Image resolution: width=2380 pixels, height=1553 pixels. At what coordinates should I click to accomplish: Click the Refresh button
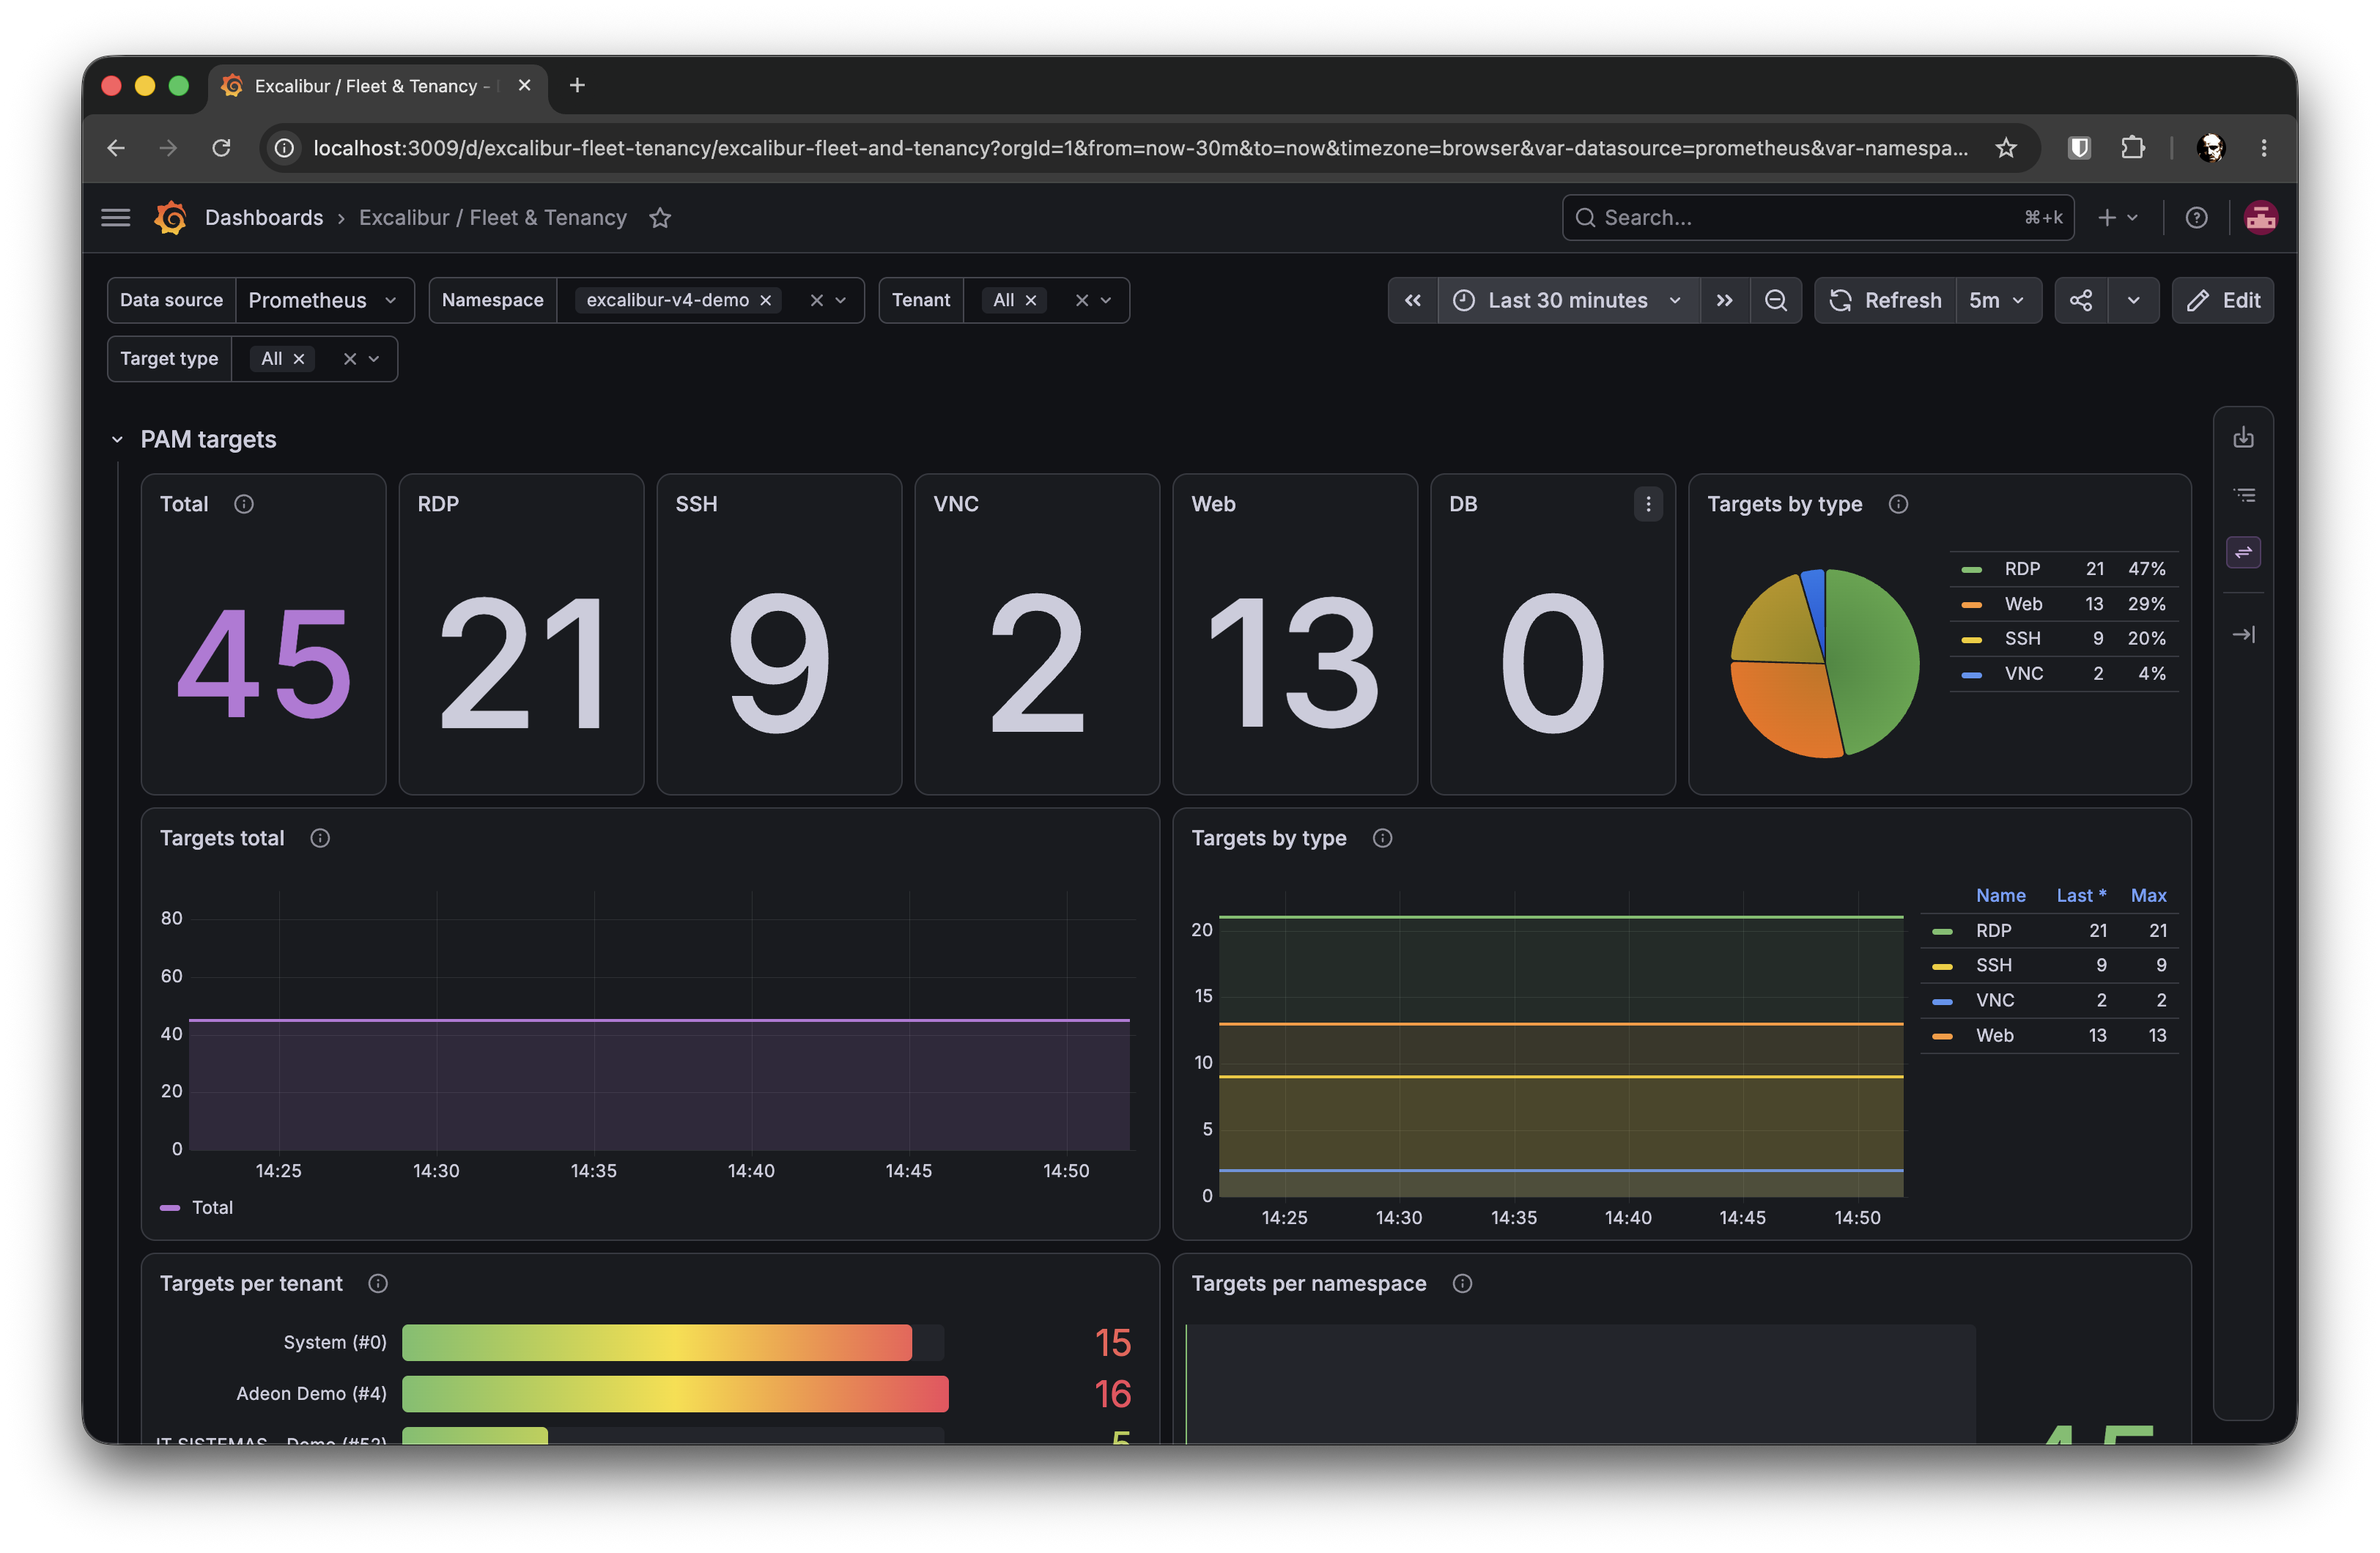[1885, 300]
